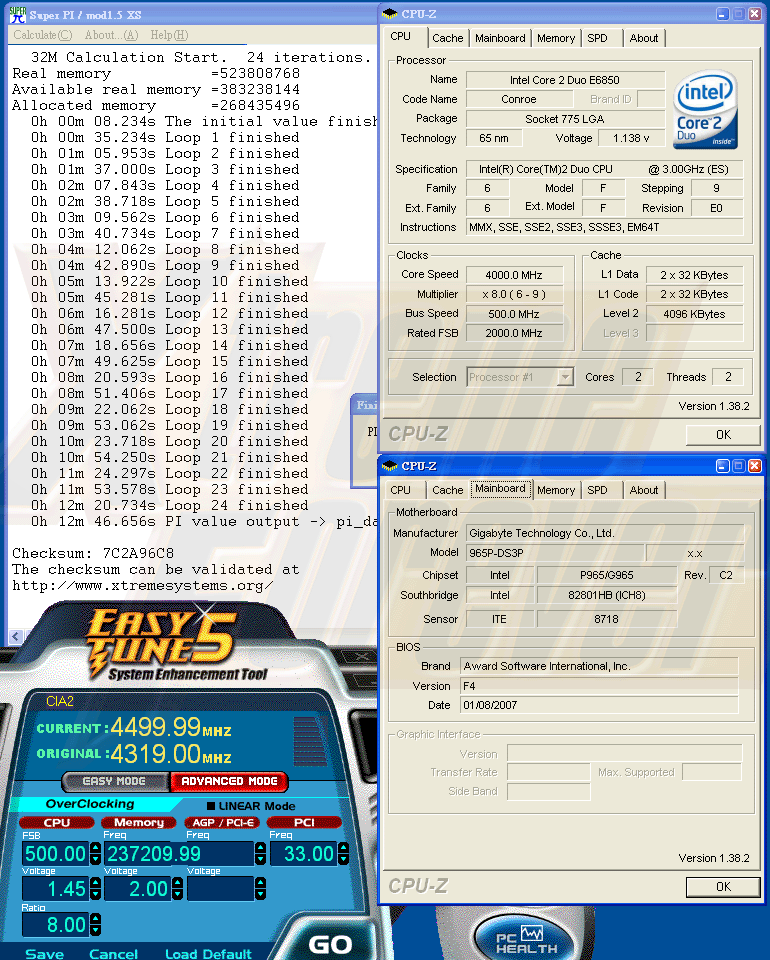Click the top CPU-Z window title icon
770x960 pixels.
tap(389, 14)
